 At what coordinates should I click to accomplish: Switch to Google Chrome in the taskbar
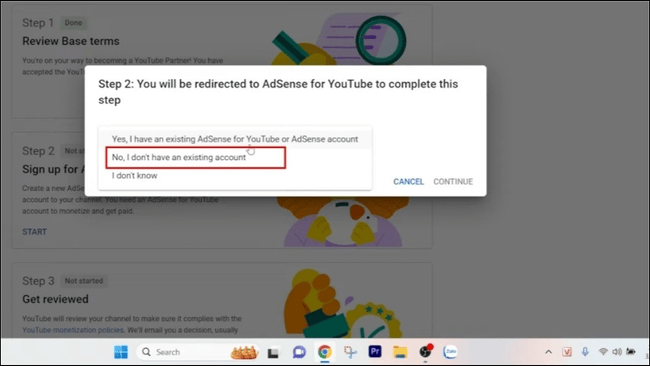(325, 352)
